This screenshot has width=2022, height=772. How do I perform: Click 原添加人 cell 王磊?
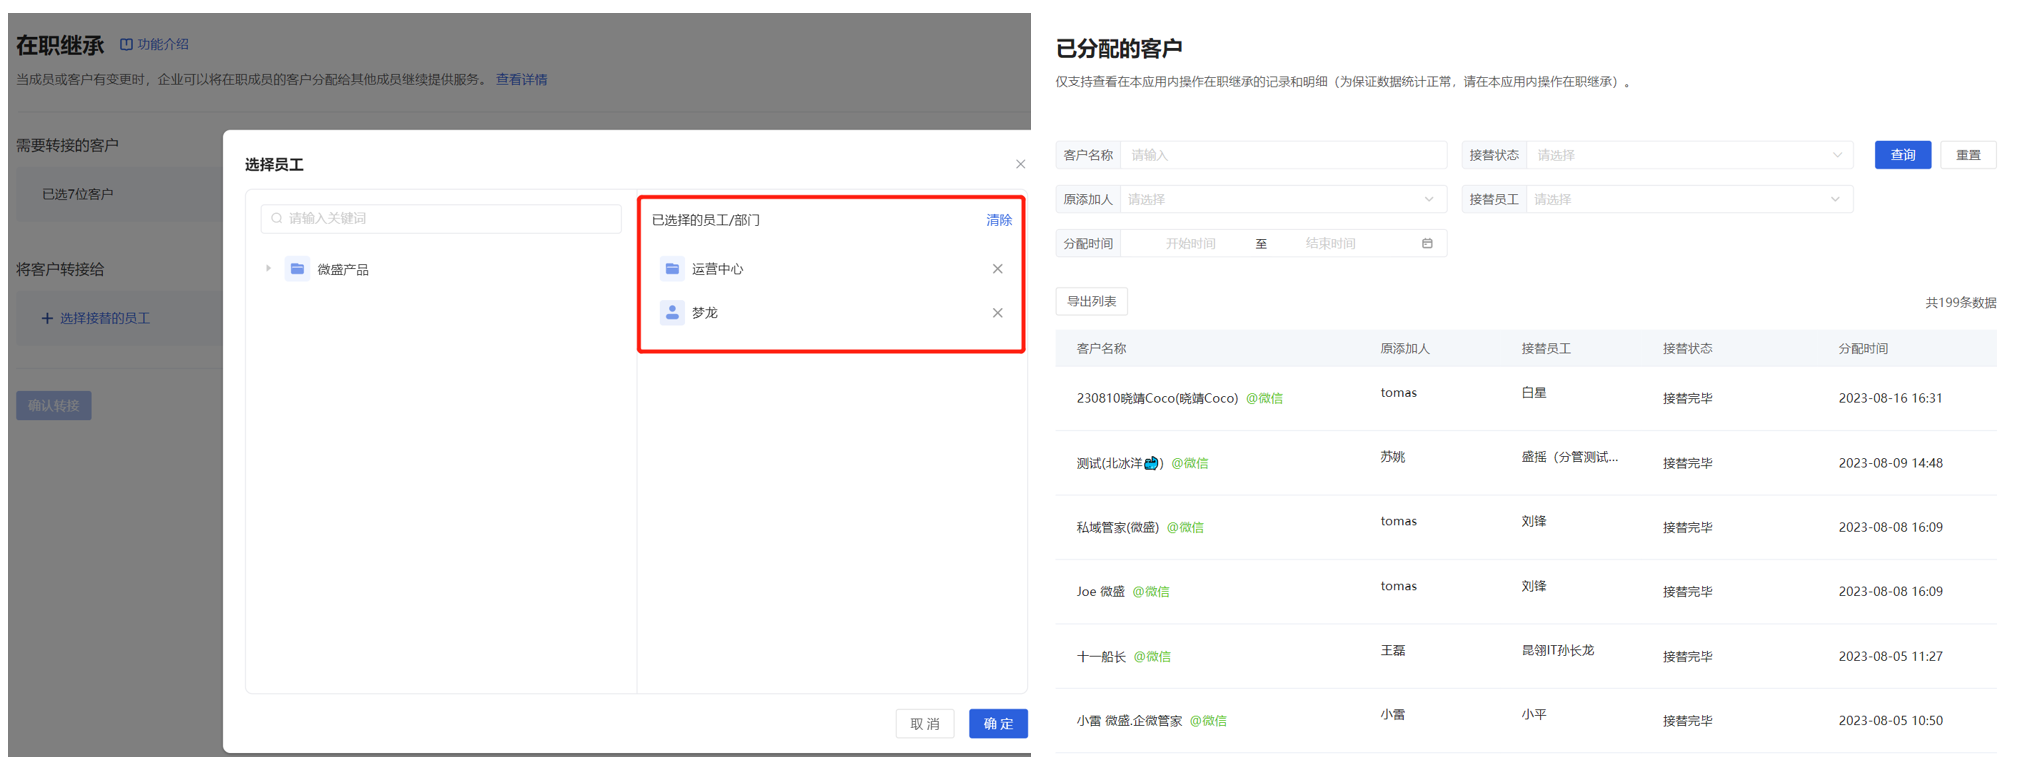click(x=1393, y=650)
